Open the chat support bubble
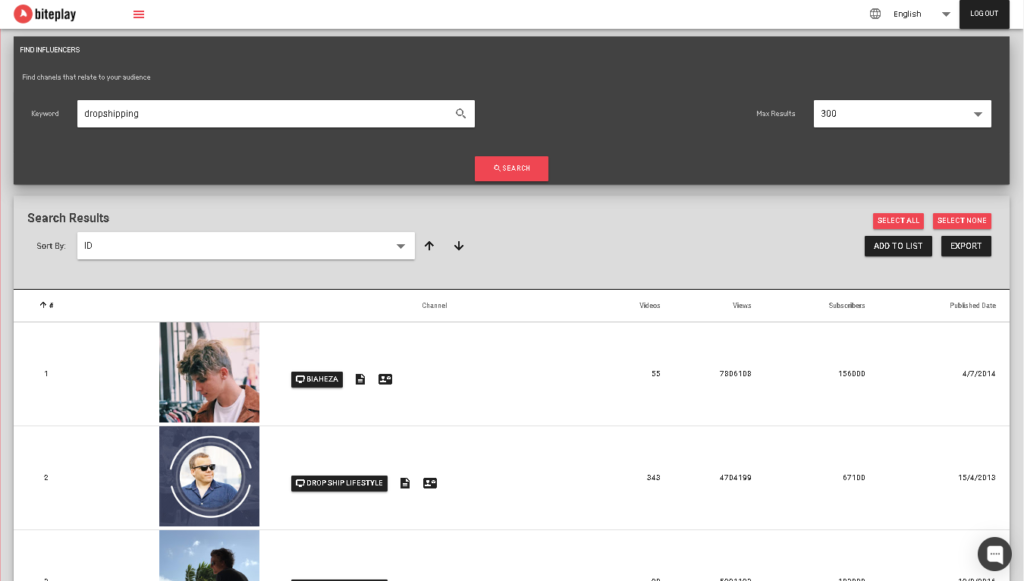1024x581 pixels. click(994, 554)
